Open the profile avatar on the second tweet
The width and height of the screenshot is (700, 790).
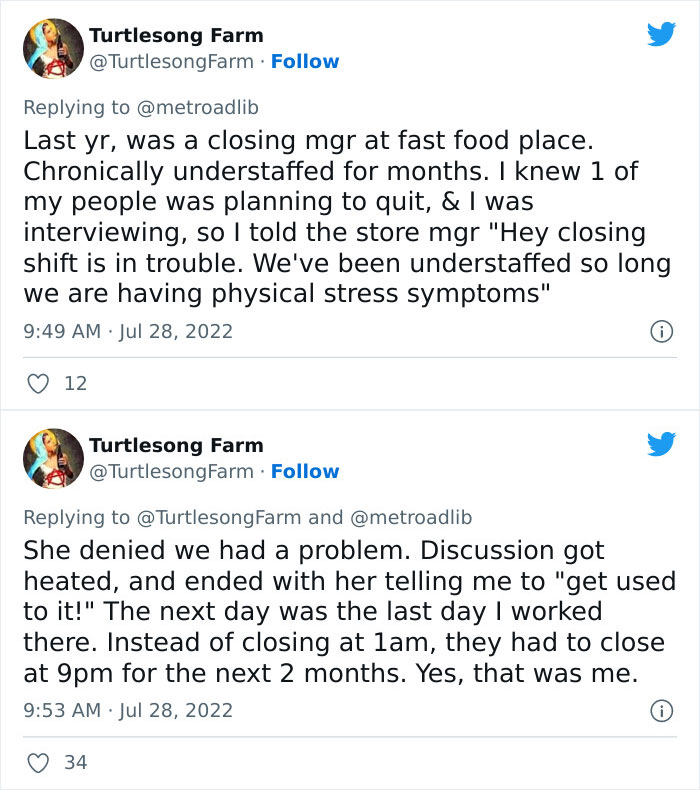coord(53,458)
